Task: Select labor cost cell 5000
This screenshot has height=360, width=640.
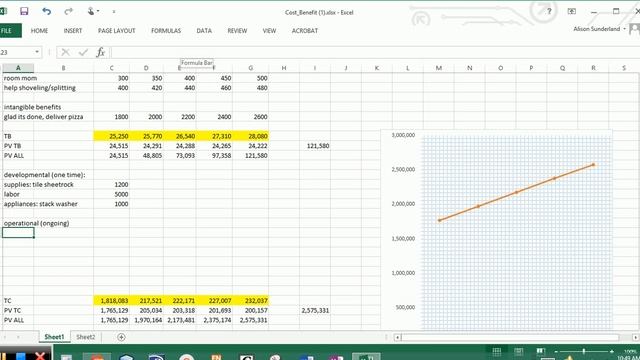Action: 111,194
